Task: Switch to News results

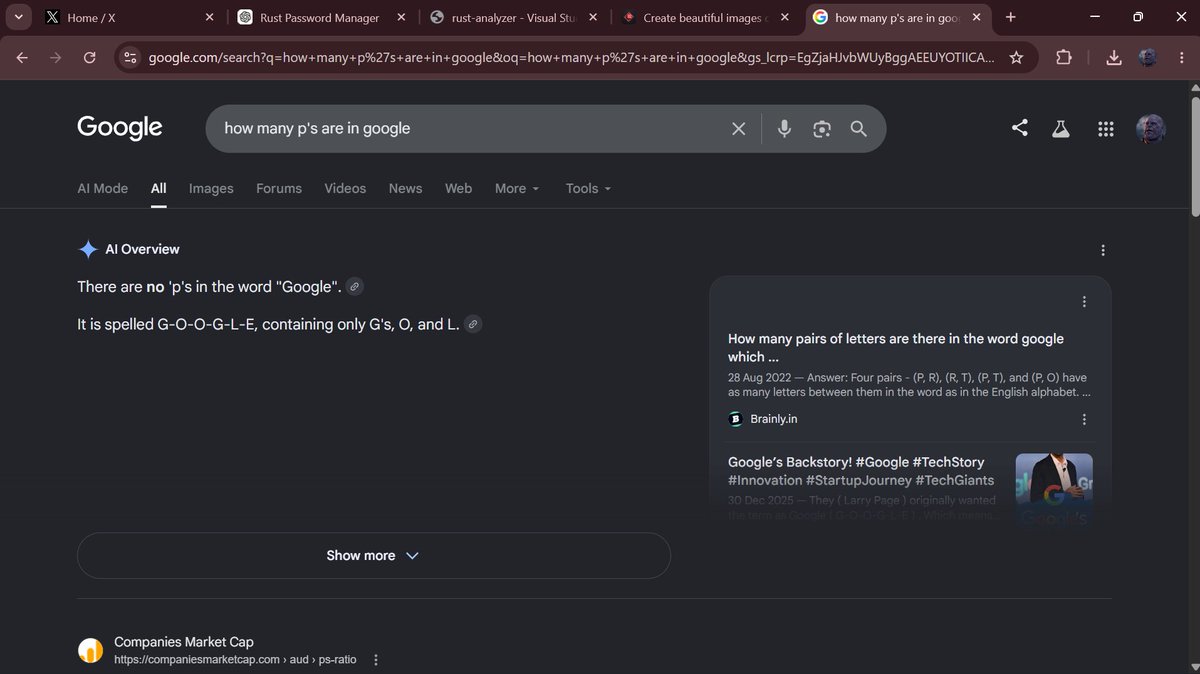Action: (x=405, y=188)
